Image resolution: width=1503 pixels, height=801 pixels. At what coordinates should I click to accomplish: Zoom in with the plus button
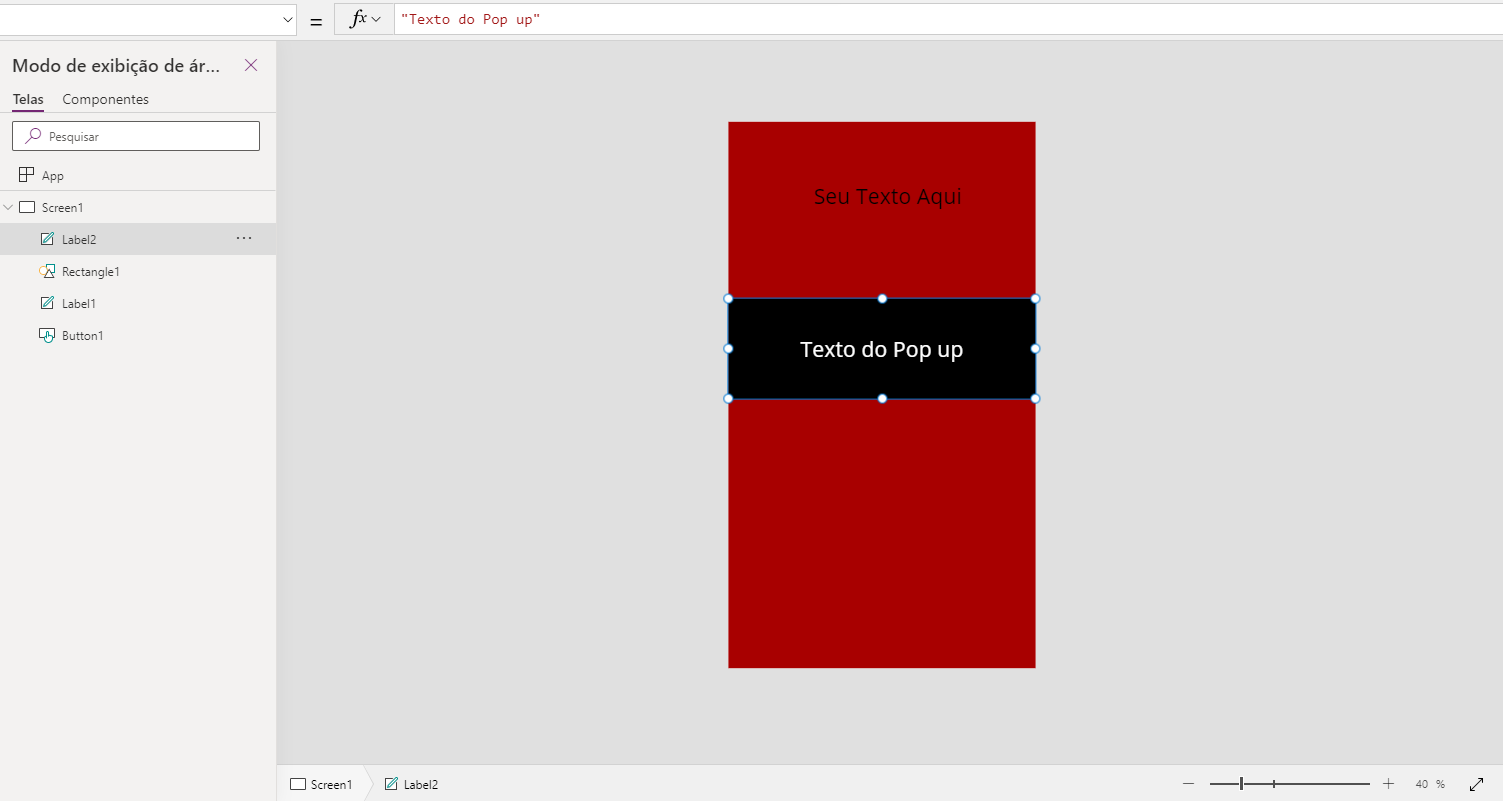point(1388,784)
